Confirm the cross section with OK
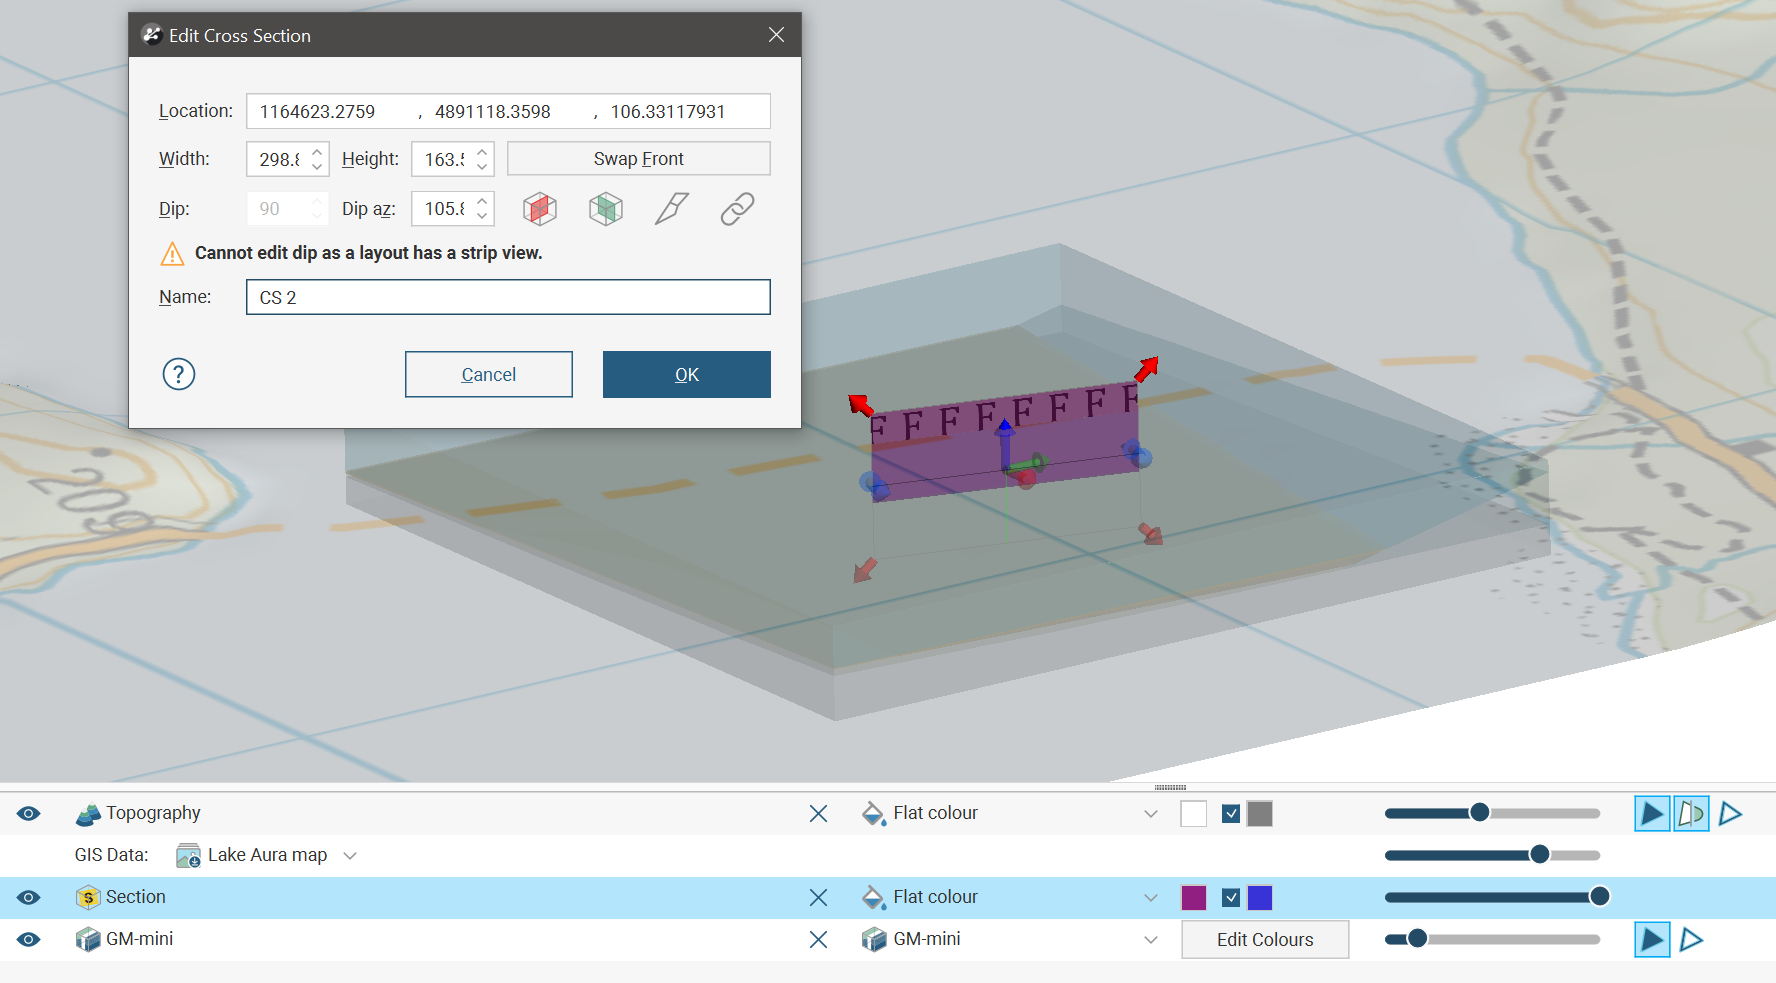This screenshot has width=1776, height=983. click(686, 374)
